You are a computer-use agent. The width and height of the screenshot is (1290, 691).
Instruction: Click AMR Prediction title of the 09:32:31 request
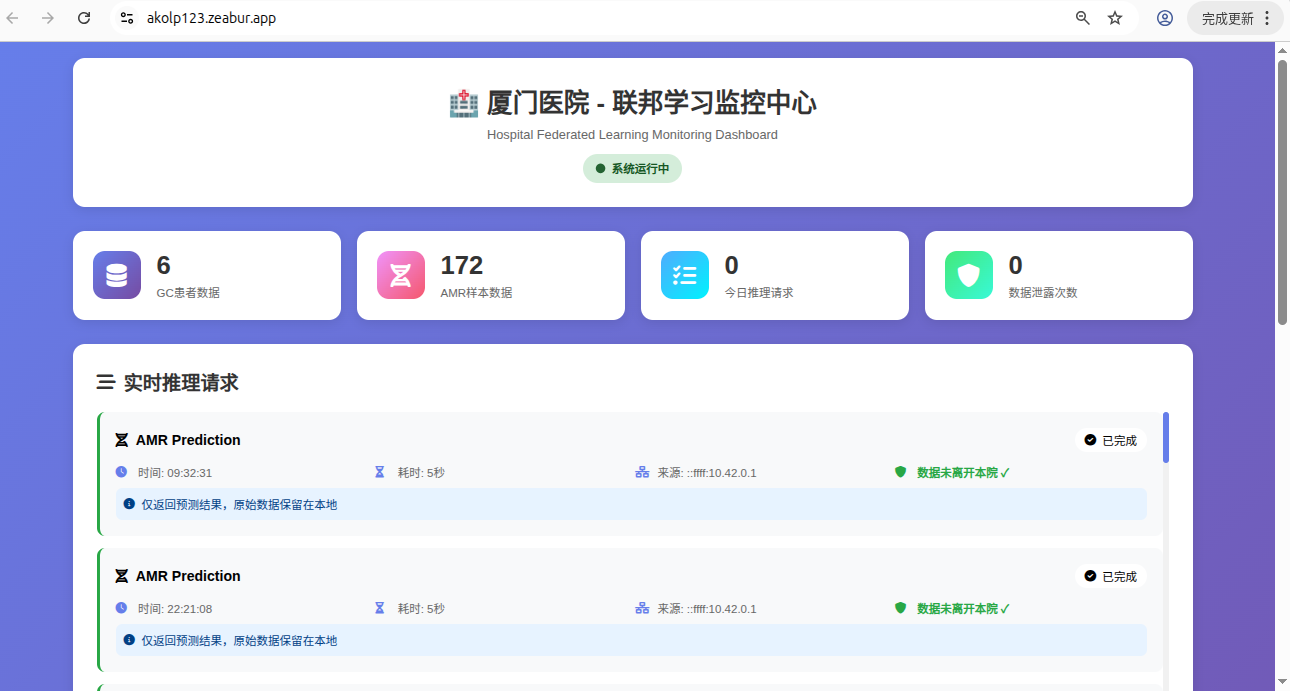[x=188, y=440]
